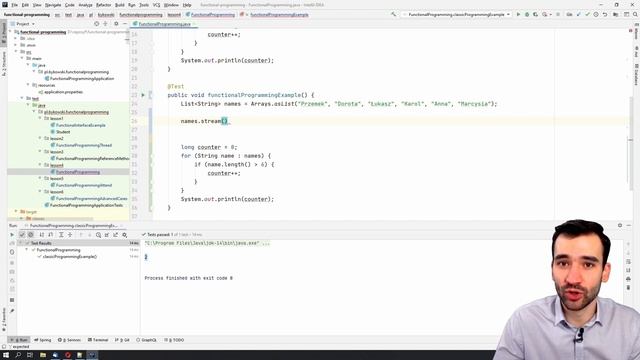Run with coverage from the top toolbar

[536, 14]
